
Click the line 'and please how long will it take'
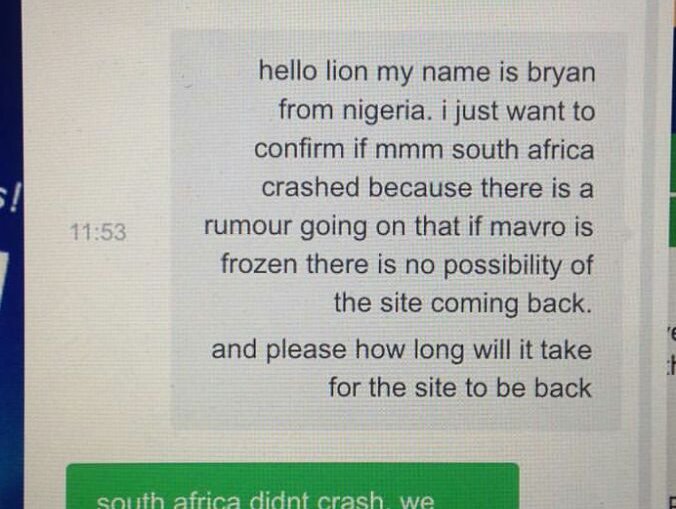pyautogui.click(x=401, y=350)
